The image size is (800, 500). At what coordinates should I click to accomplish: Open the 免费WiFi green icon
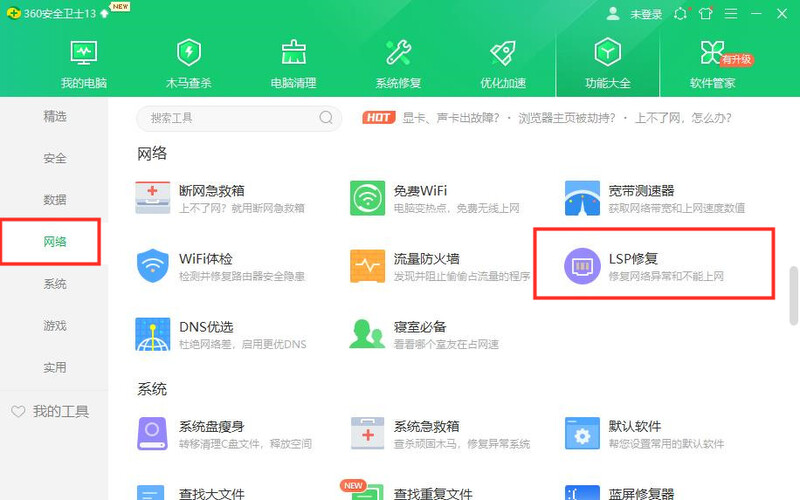[367, 198]
